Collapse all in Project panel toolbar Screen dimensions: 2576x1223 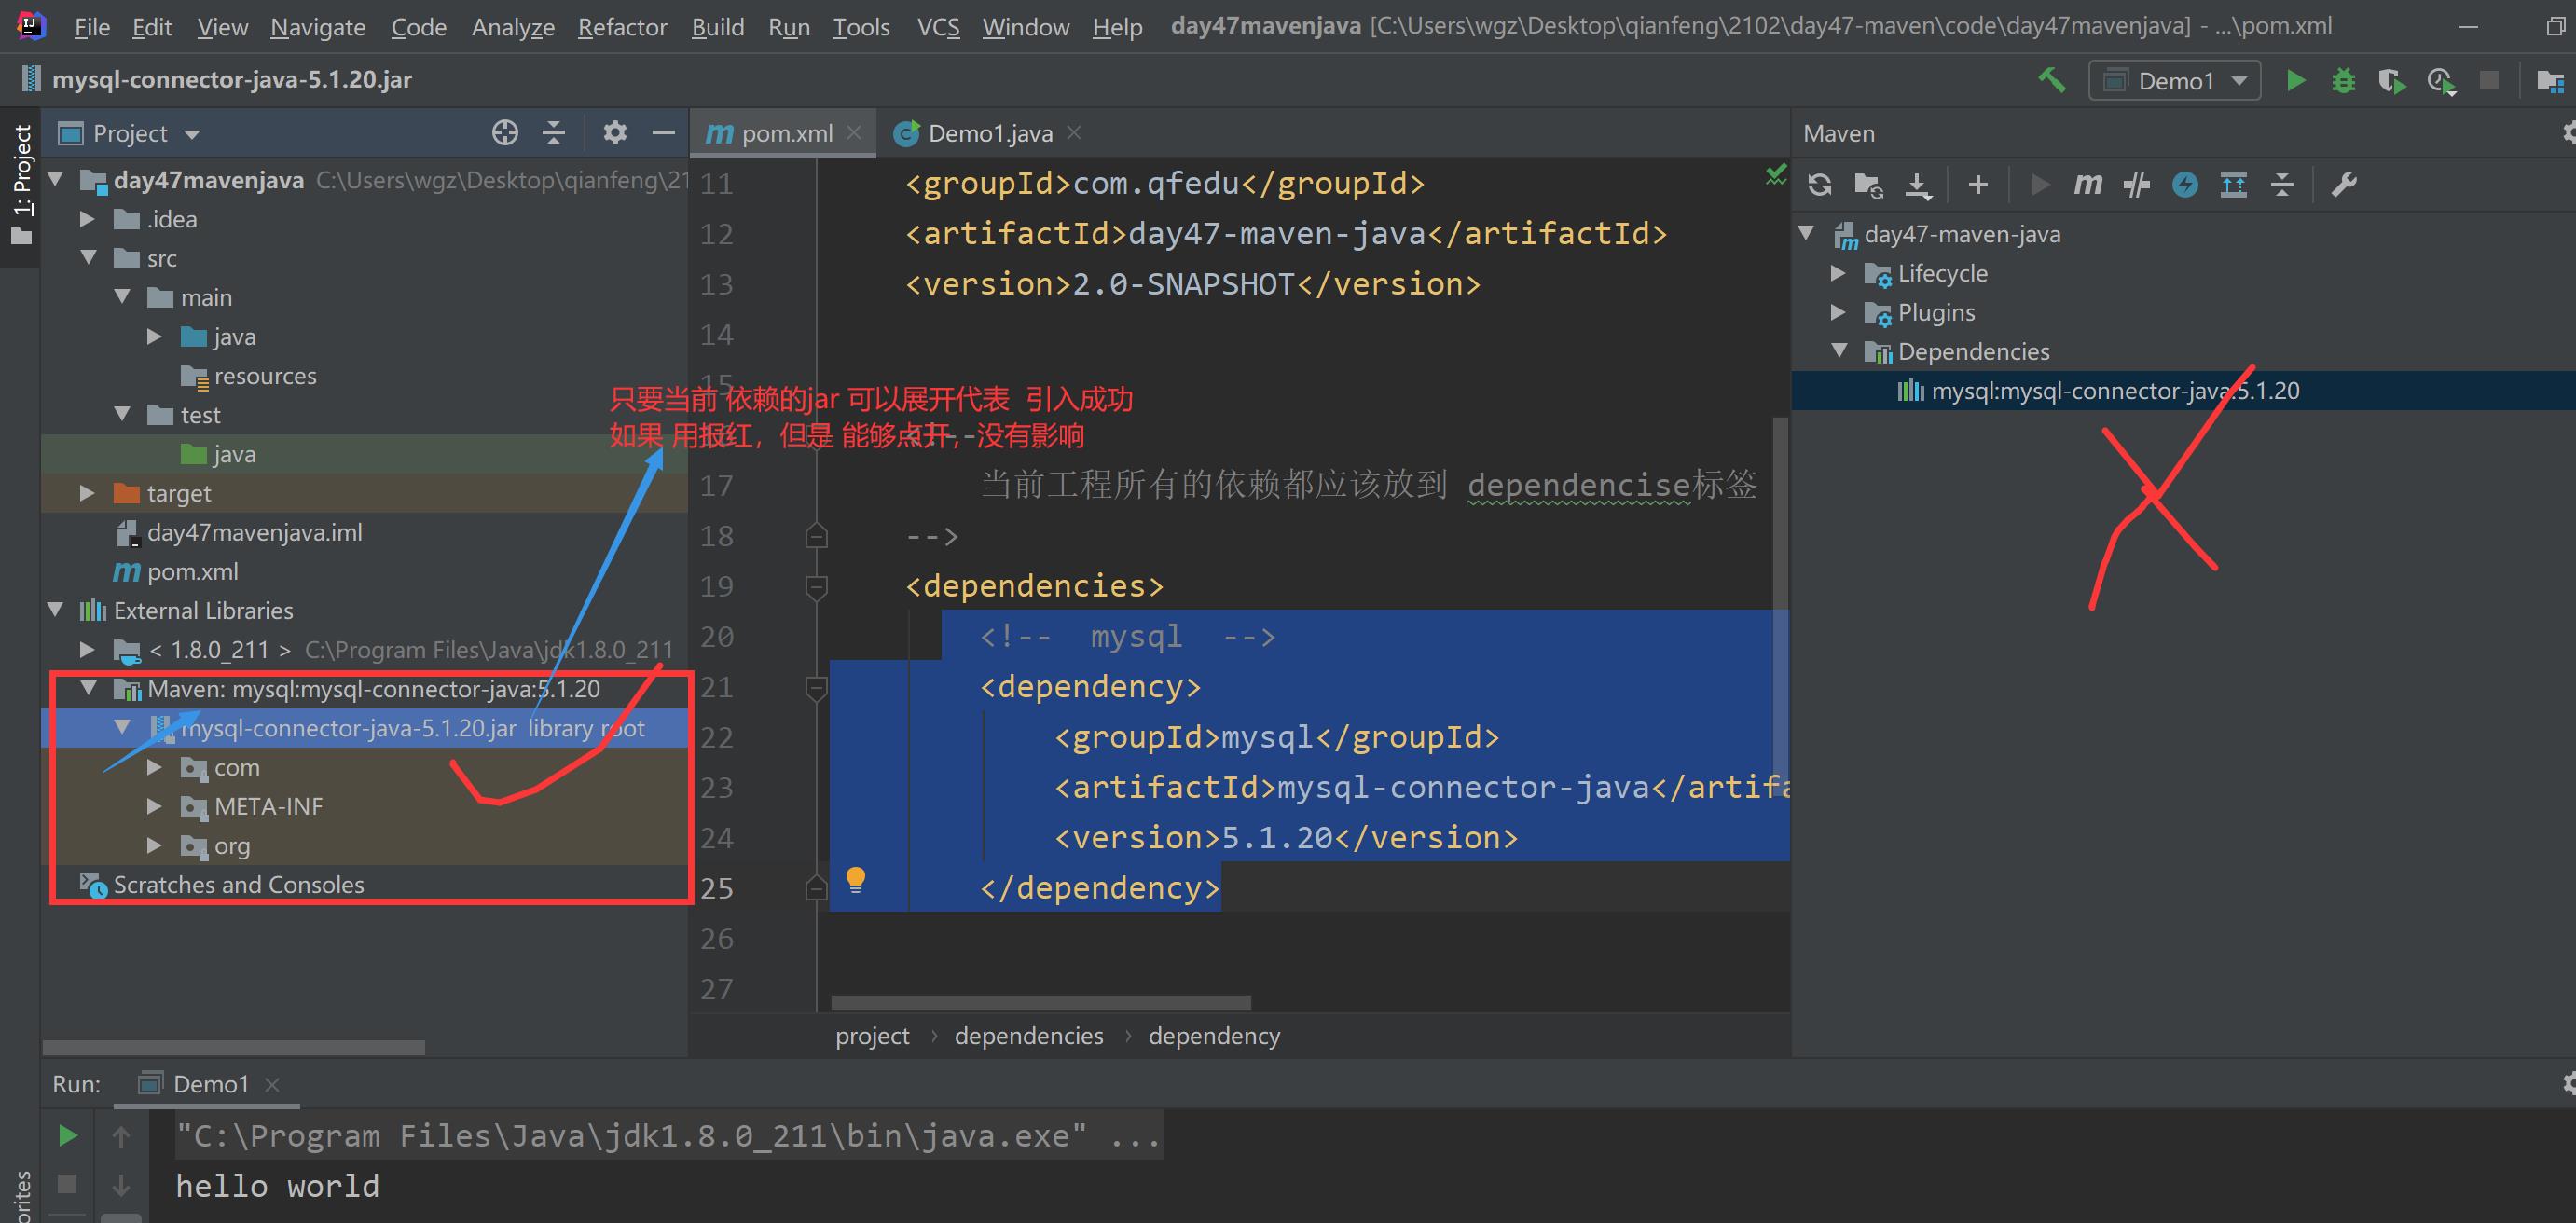coord(554,133)
